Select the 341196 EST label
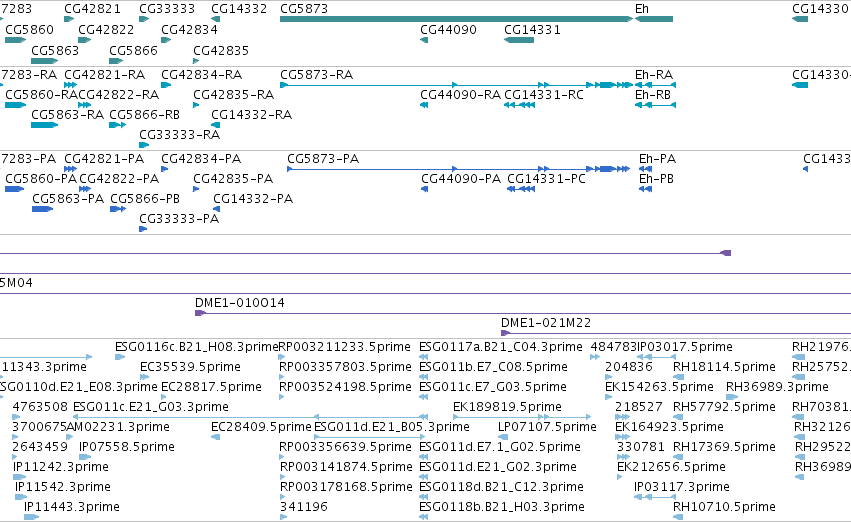Image resolution: width=851 pixels, height=522 pixels. pyautogui.click(x=304, y=507)
